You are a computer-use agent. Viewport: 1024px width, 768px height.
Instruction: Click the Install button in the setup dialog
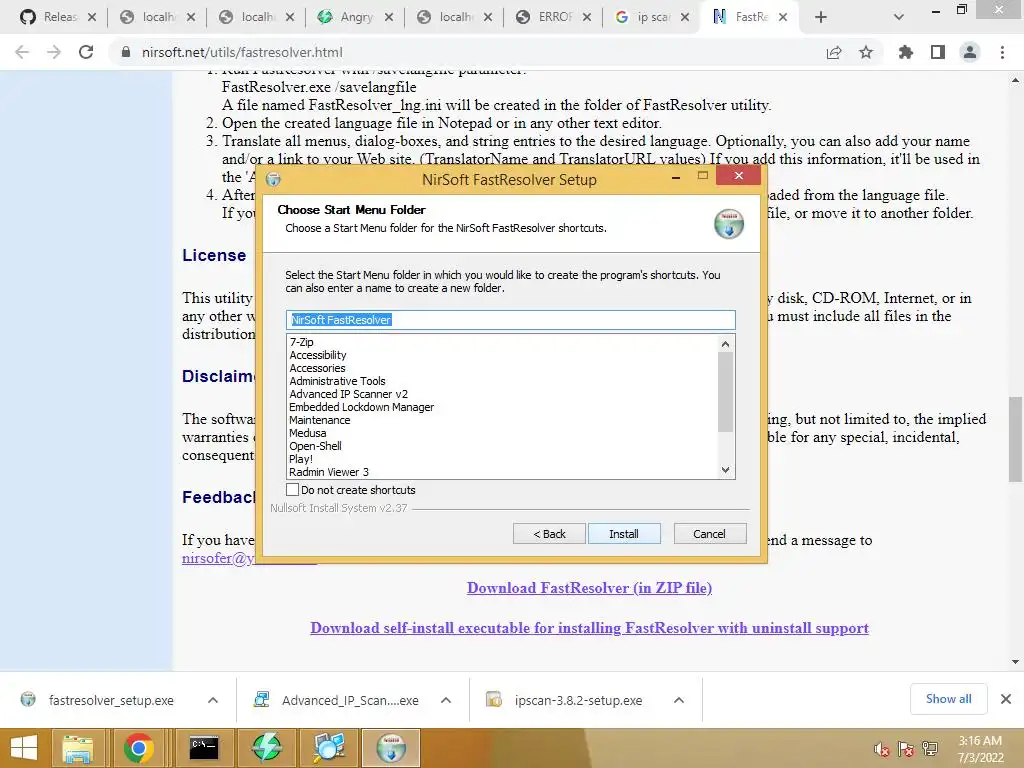point(624,534)
